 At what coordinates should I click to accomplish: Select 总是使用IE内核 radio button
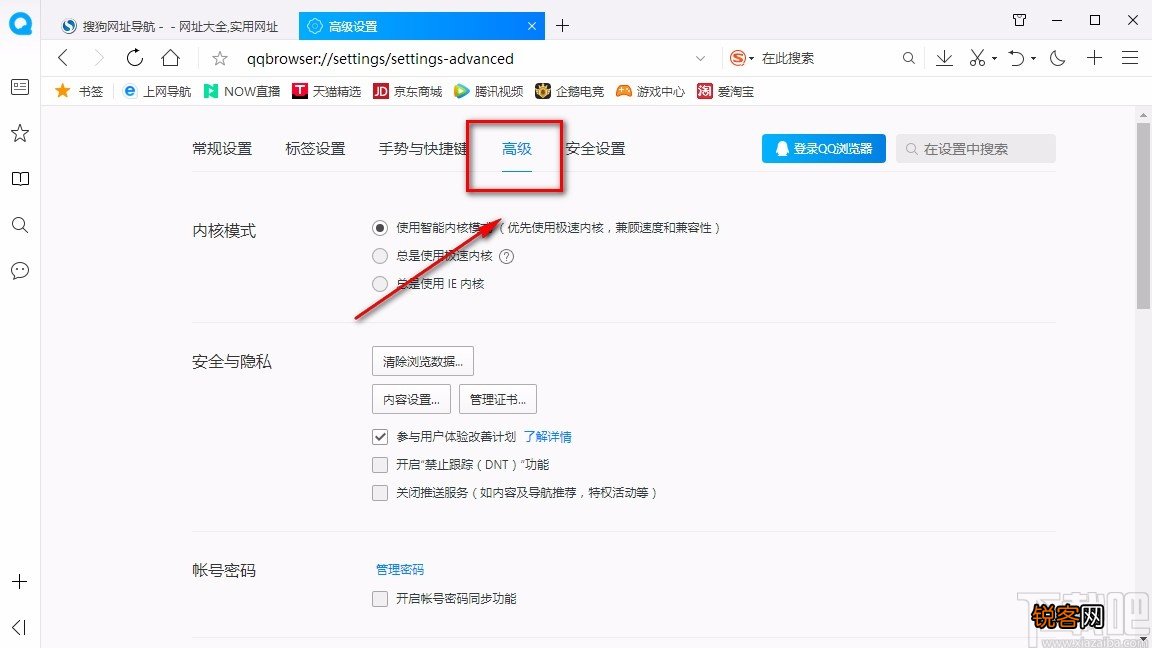pyautogui.click(x=380, y=284)
